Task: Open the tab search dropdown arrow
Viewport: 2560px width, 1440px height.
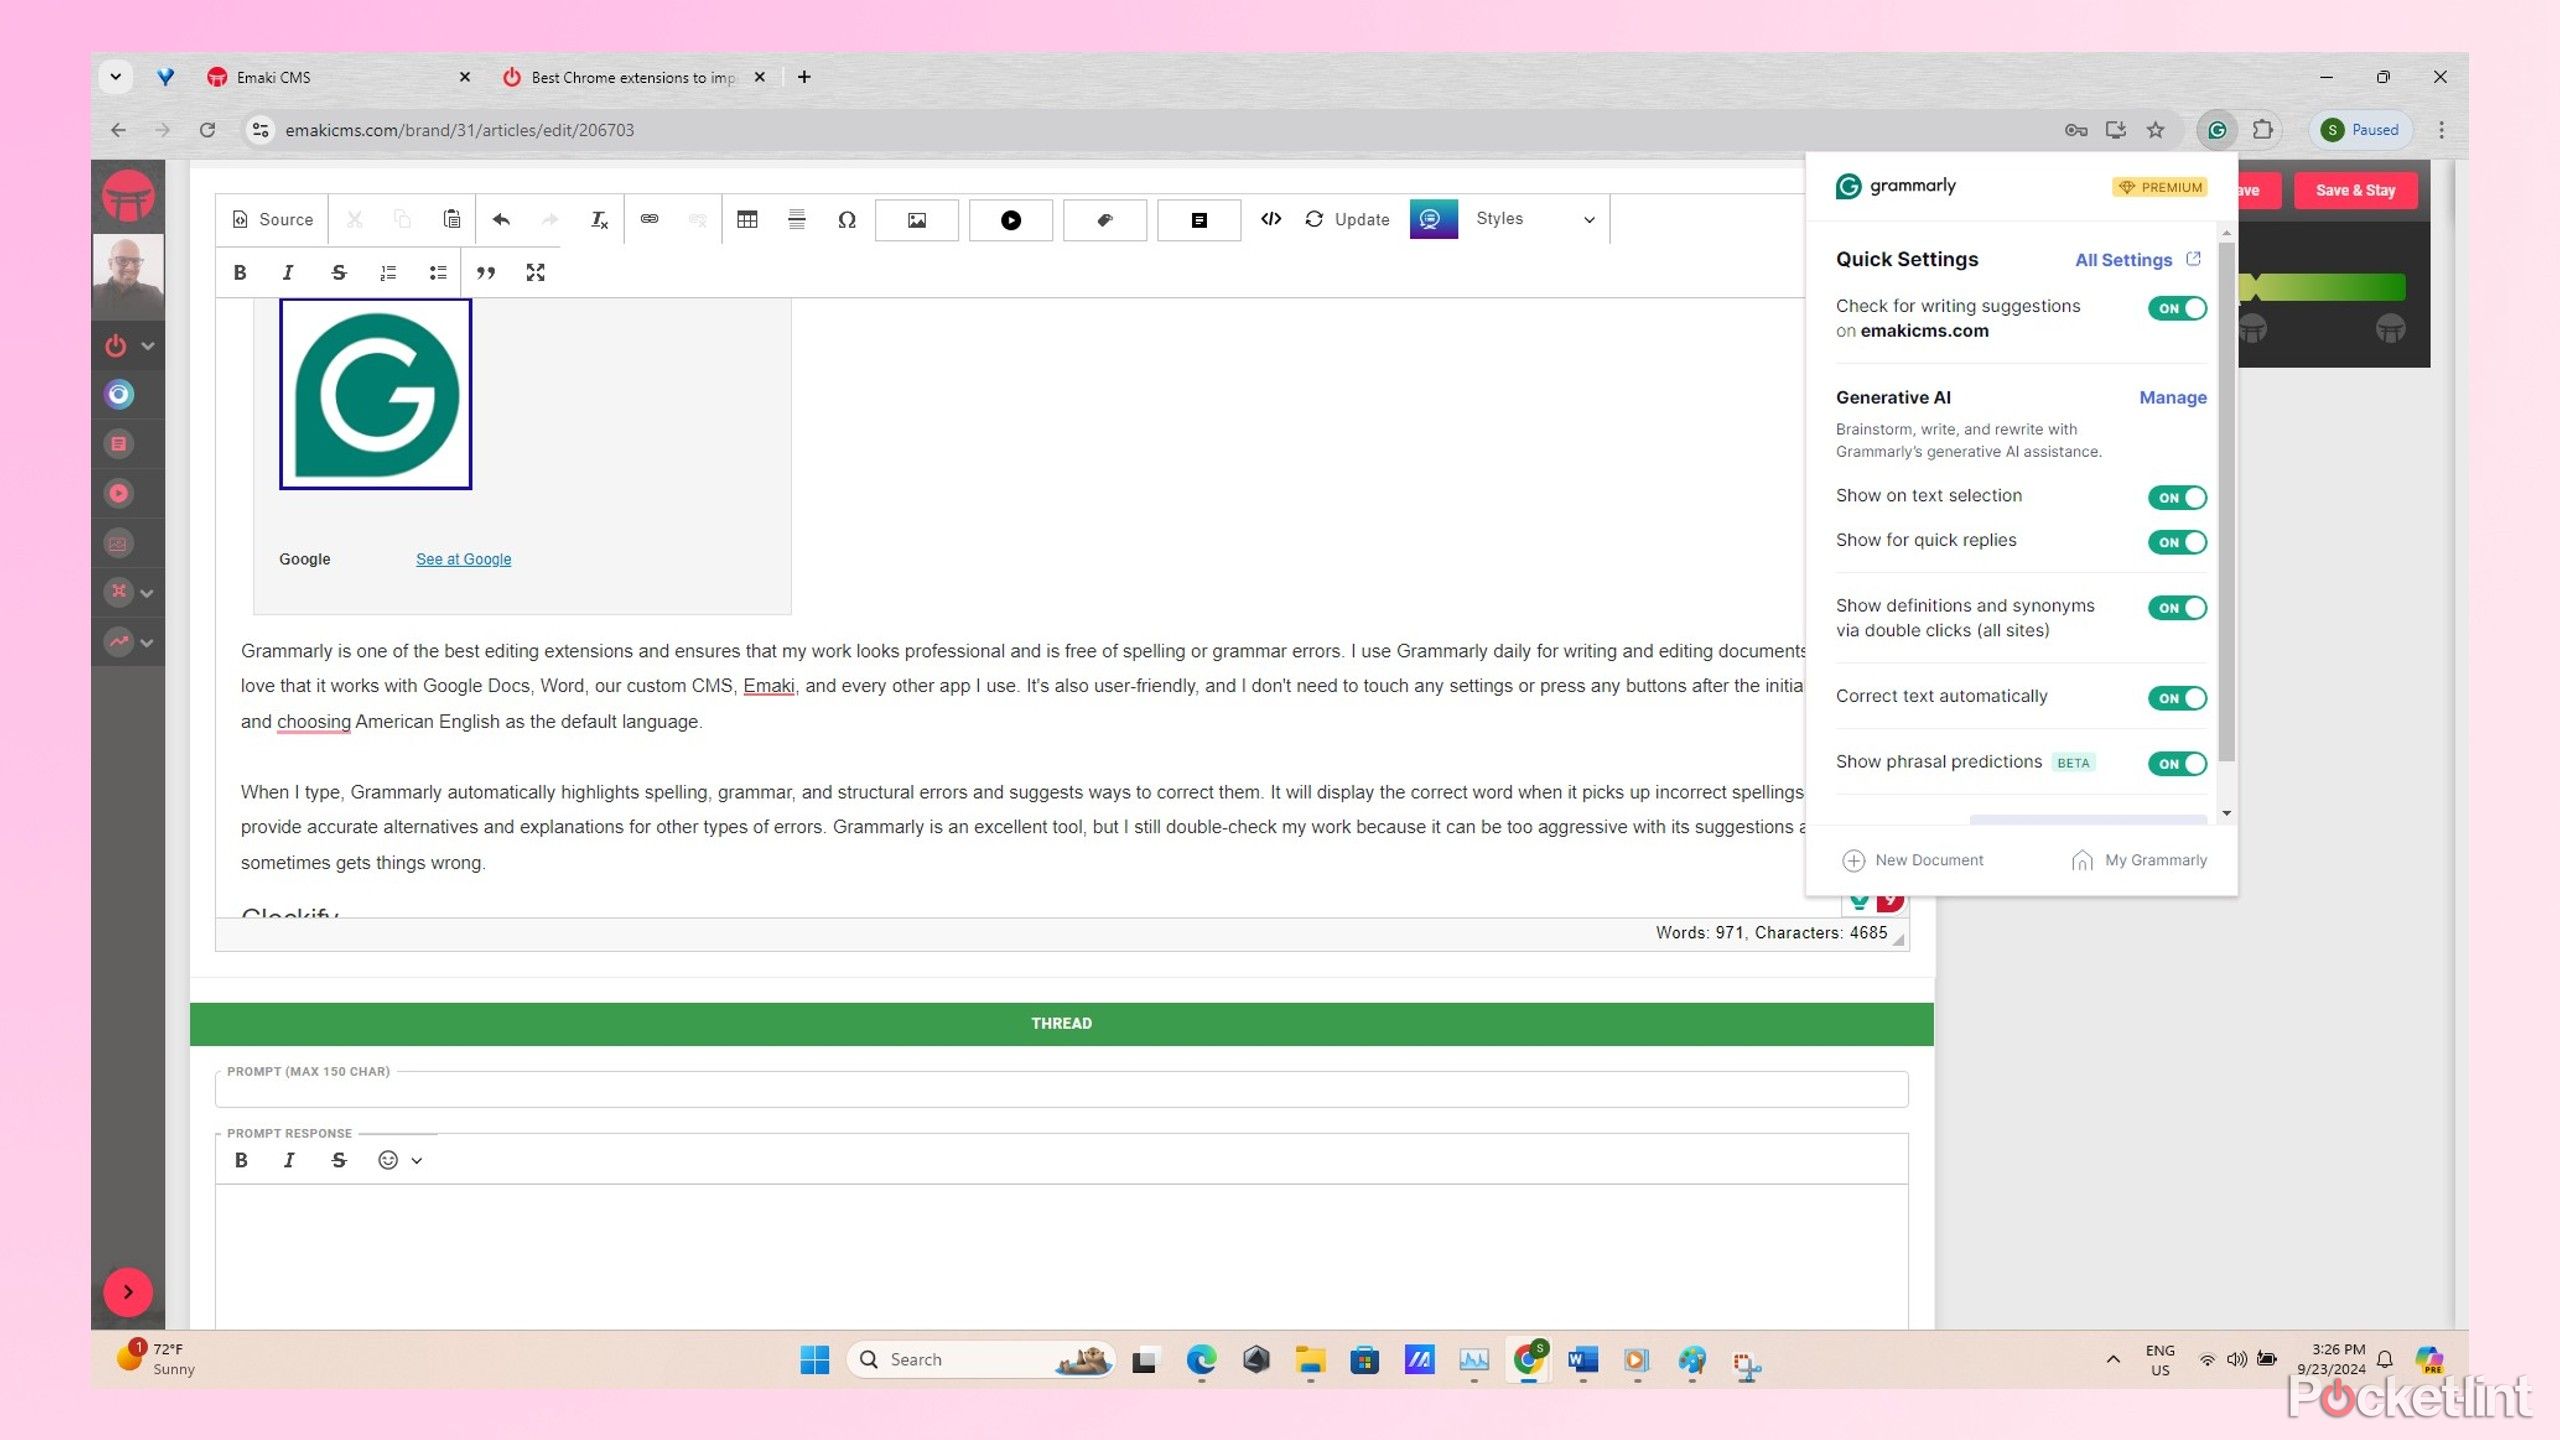Action: (x=116, y=77)
